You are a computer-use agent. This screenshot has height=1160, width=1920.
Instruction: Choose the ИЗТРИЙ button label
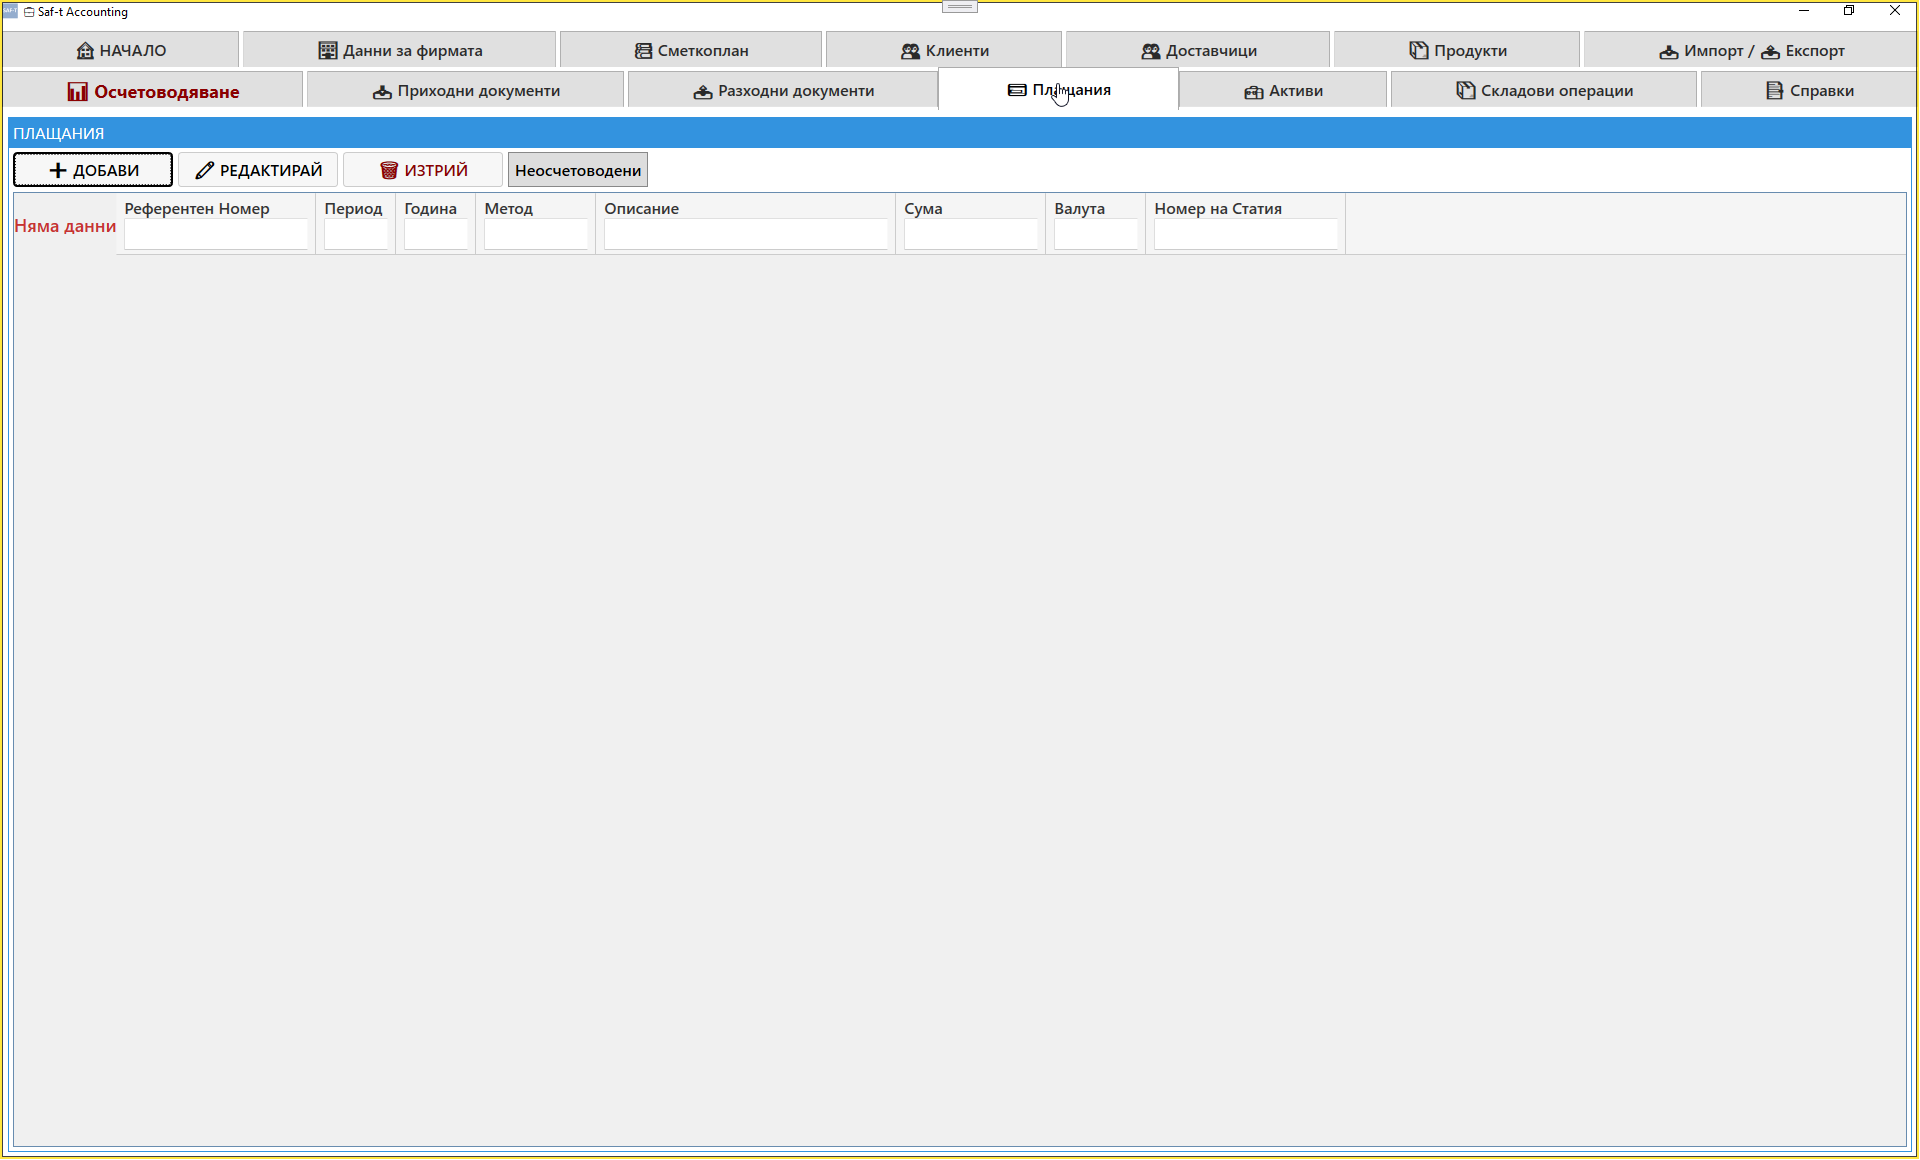click(x=436, y=170)
